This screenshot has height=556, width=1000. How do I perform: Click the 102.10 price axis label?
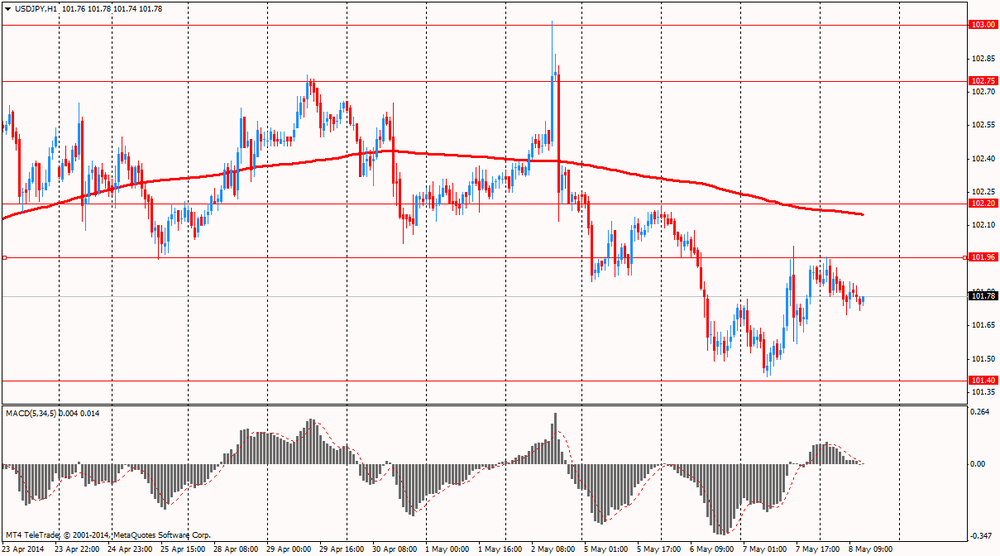pos(983,225)
